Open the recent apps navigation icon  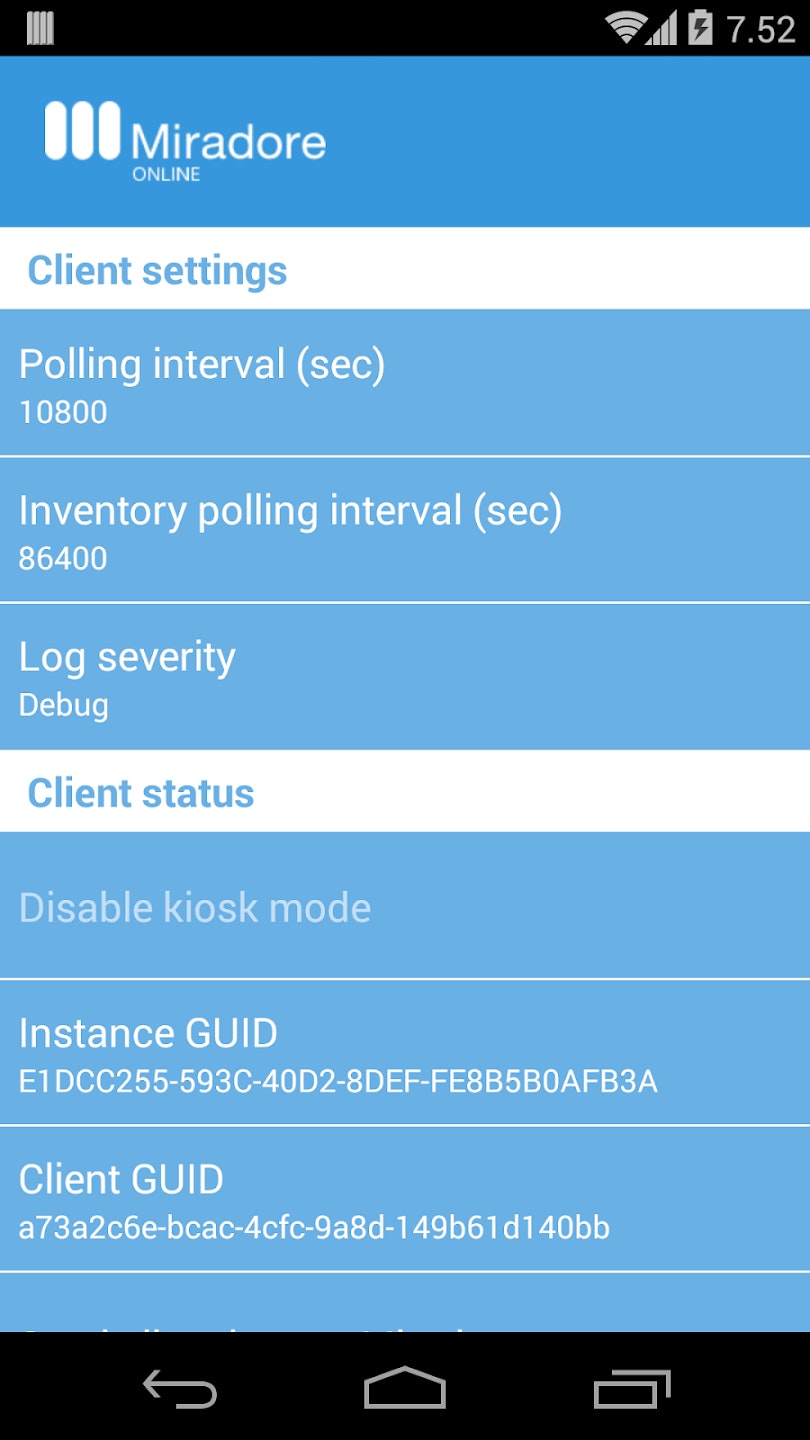[631, 1388]
